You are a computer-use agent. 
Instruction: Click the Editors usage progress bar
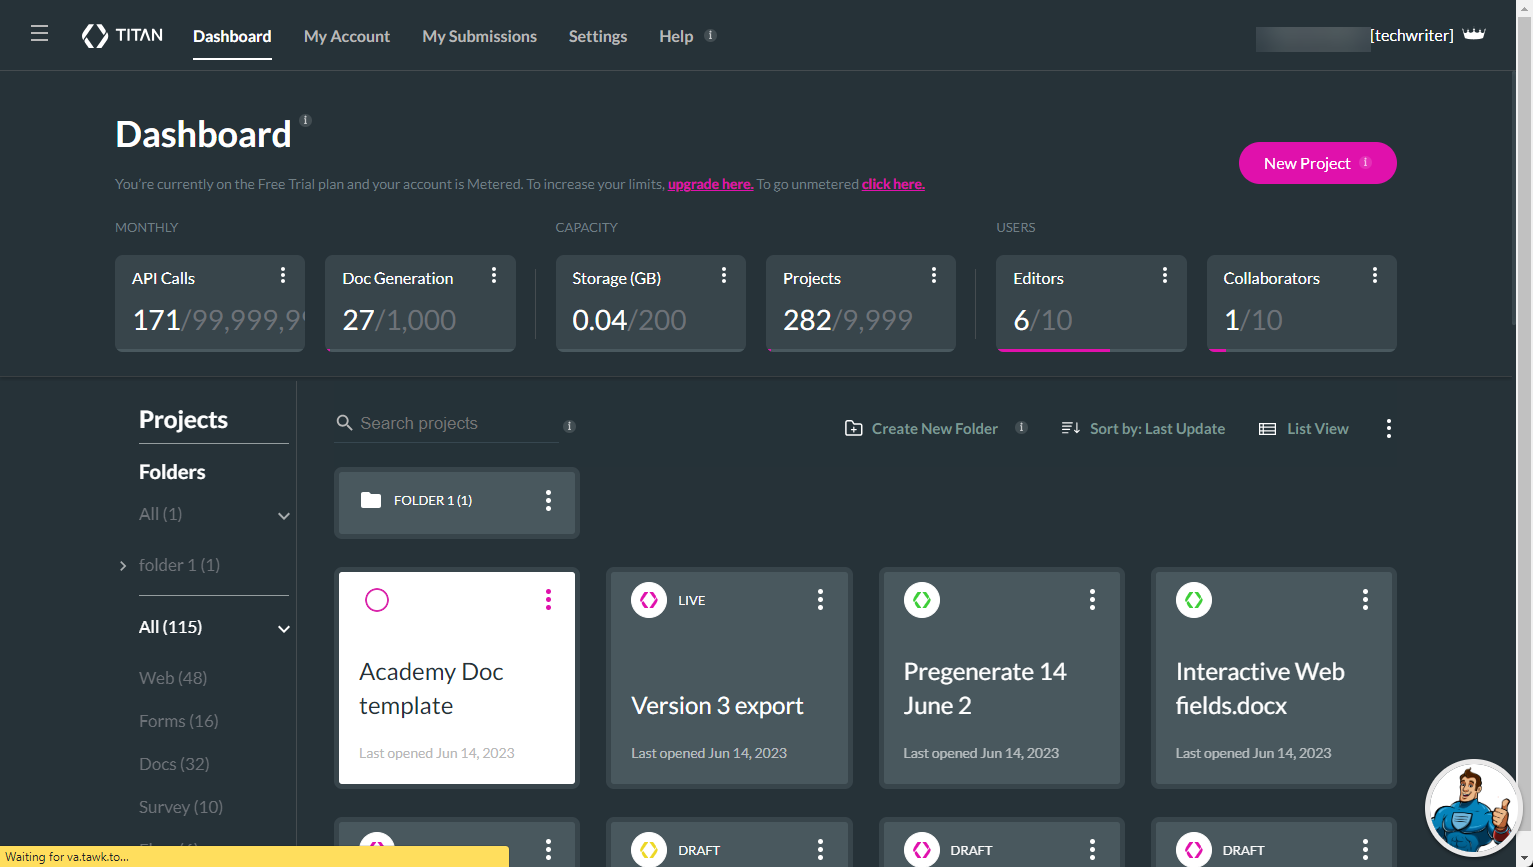(x=1091, y=350)
